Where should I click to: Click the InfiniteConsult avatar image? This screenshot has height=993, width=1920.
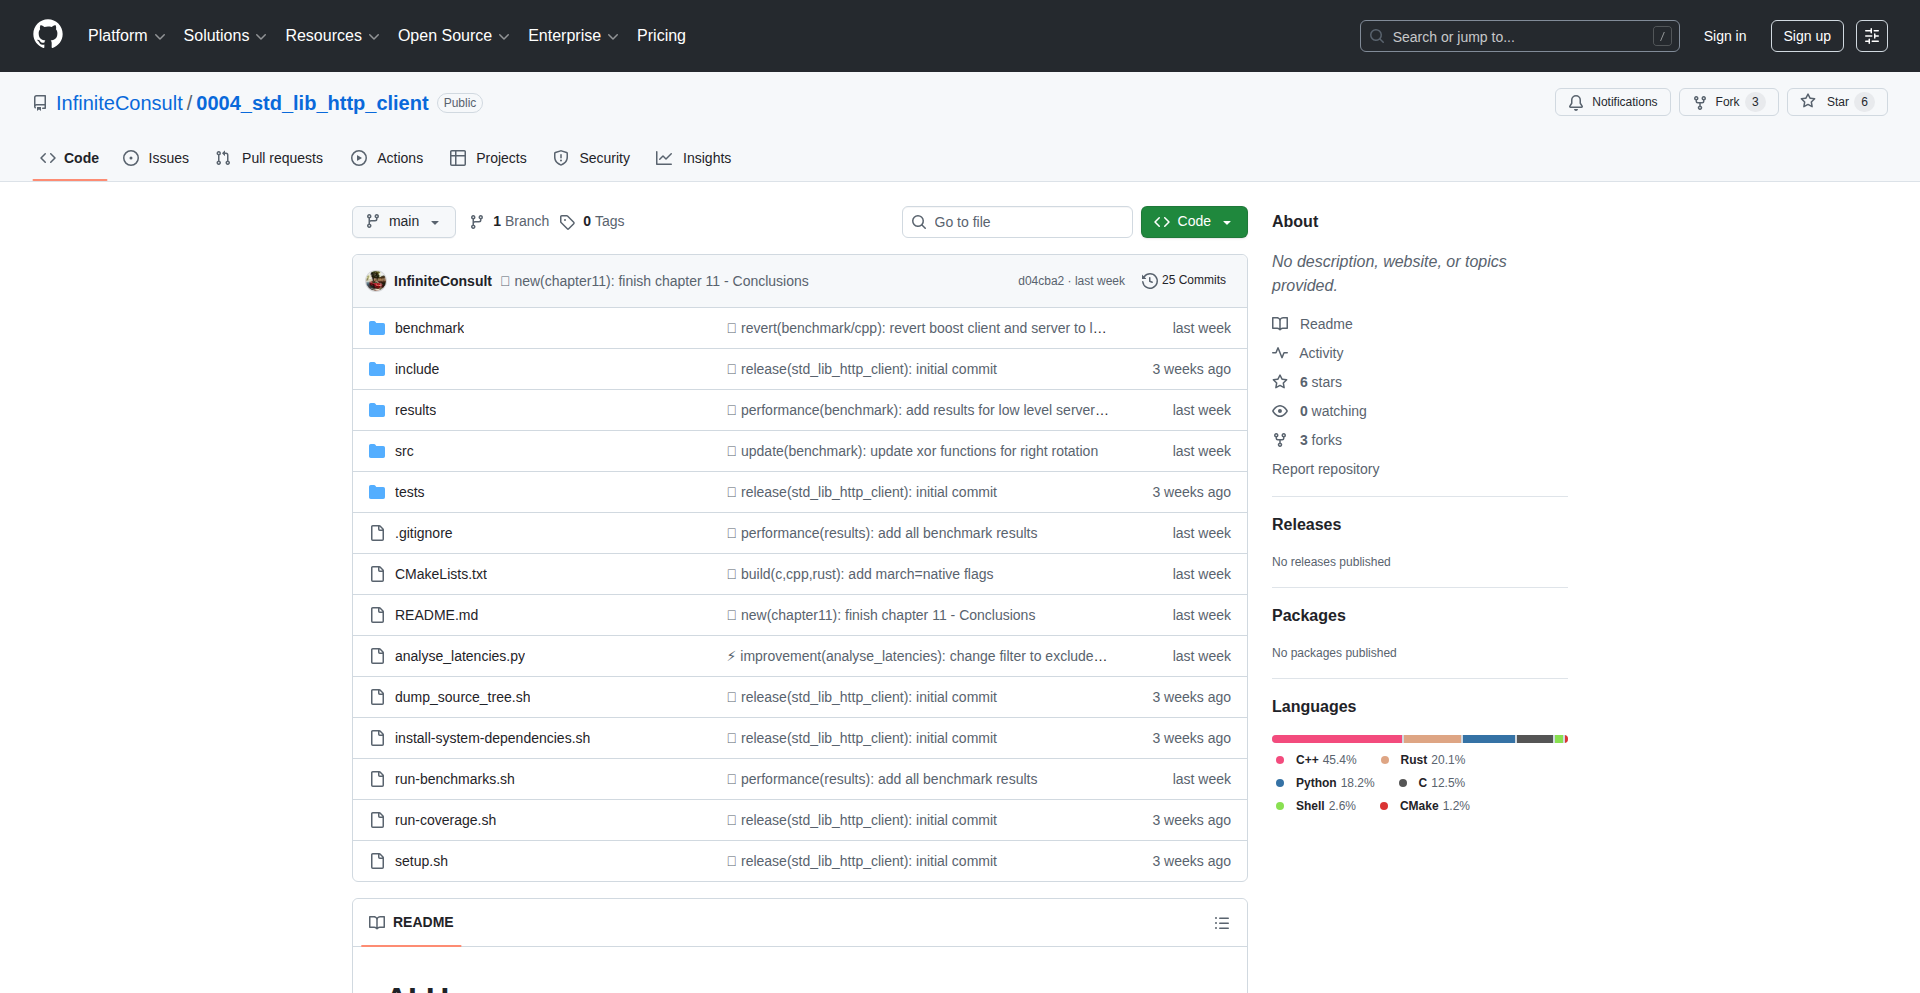pyautogui.click(x=376, y=281)
